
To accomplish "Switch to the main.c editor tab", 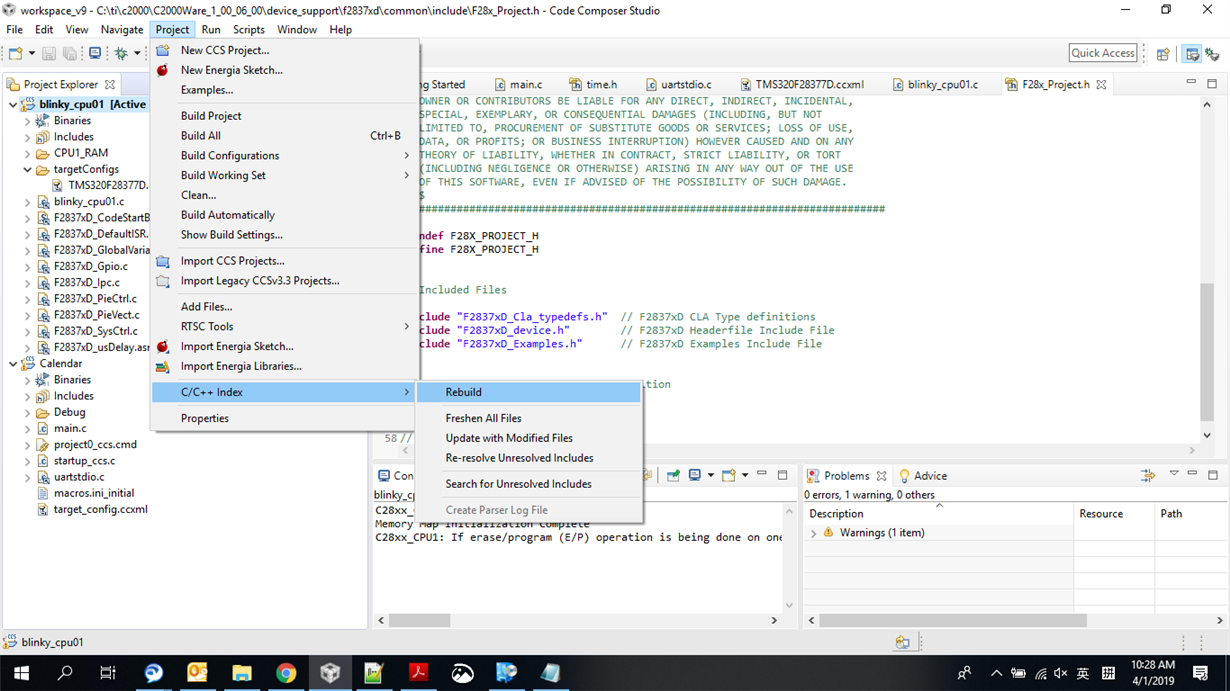I will coord(525,85).
